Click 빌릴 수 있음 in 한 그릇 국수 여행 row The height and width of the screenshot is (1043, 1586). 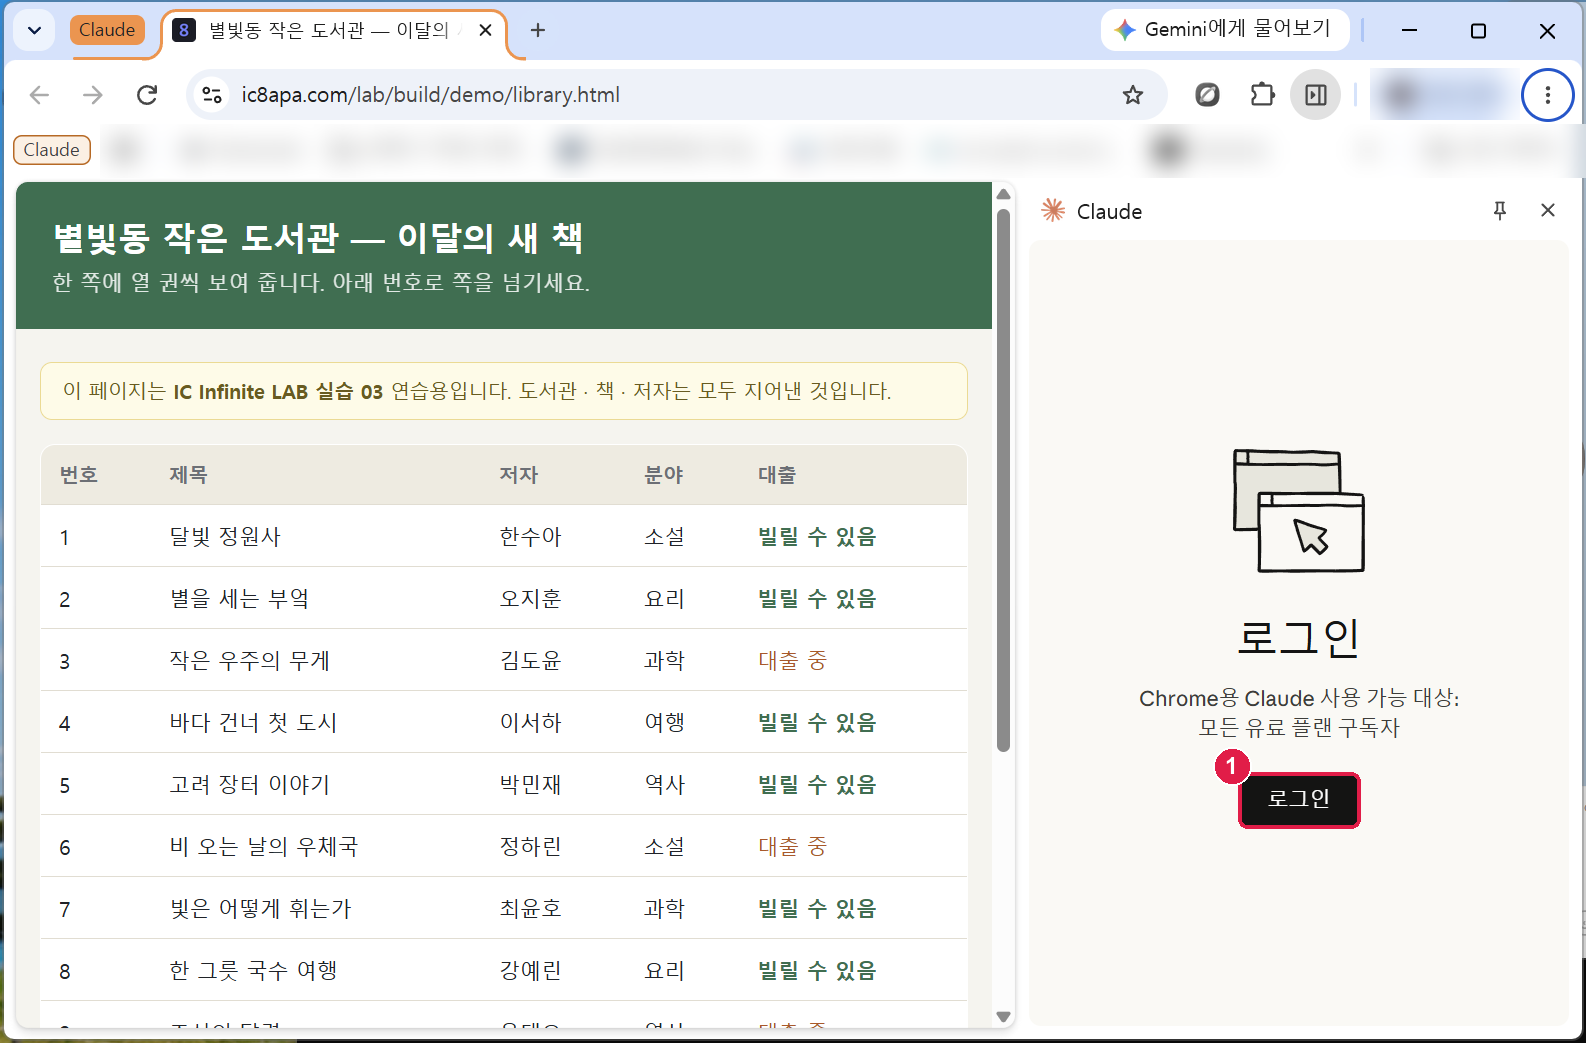coord(817,971)
